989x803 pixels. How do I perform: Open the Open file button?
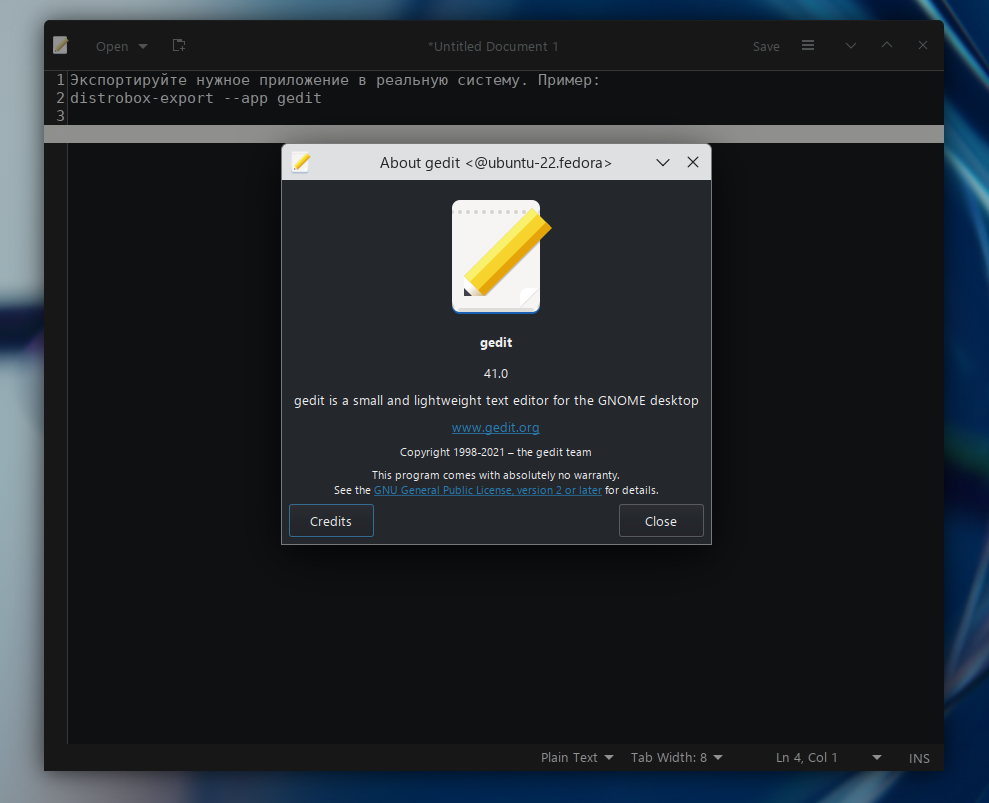tap(112, 46)
